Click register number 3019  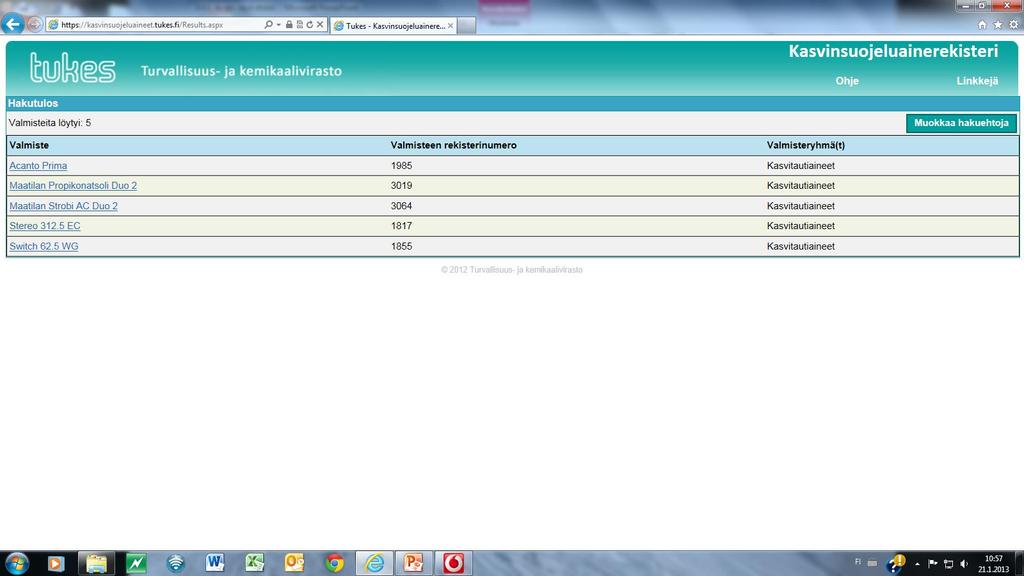[401, 185]
